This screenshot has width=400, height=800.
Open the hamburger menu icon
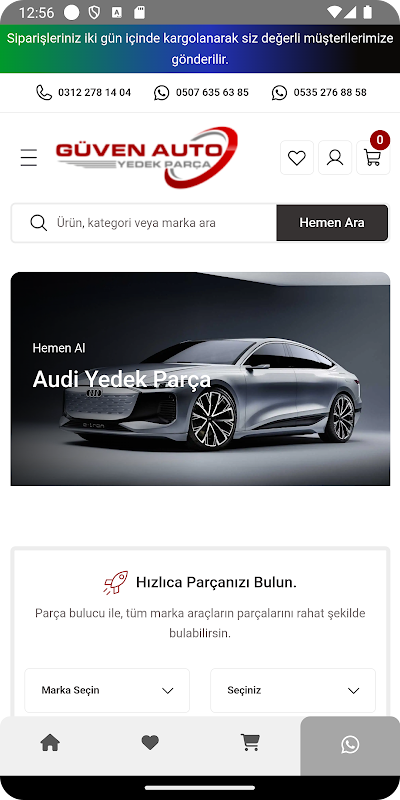[x=29, y=158]
